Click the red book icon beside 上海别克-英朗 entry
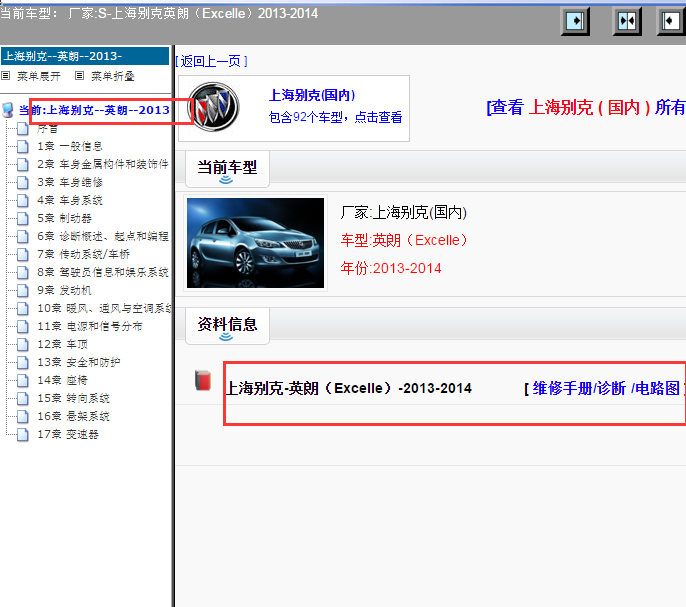 (203, 380)
